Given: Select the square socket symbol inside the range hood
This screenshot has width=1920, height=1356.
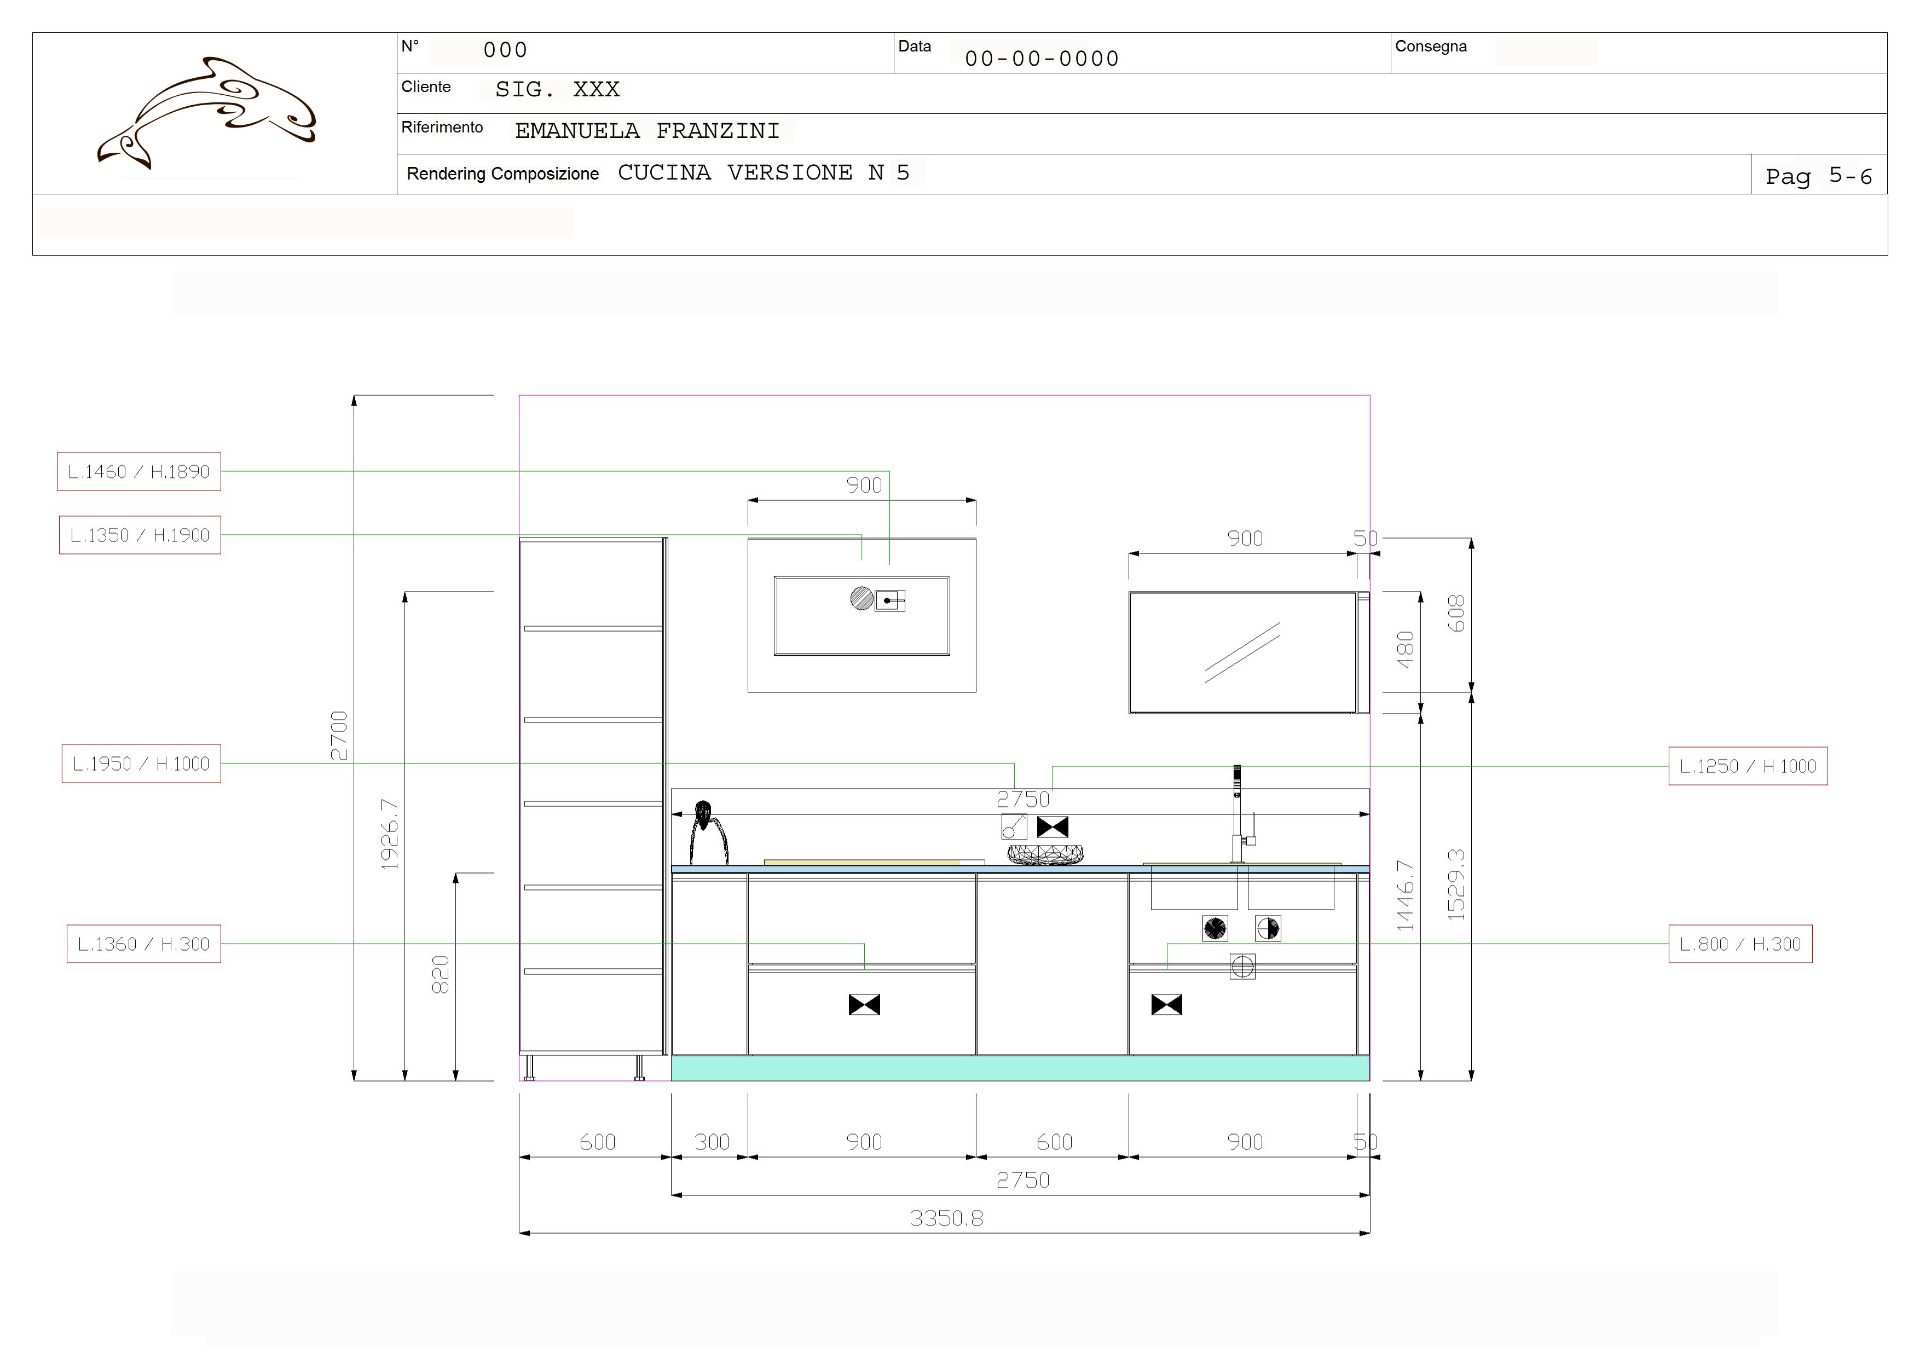Looking at the screenshot, I should [890, 600].
